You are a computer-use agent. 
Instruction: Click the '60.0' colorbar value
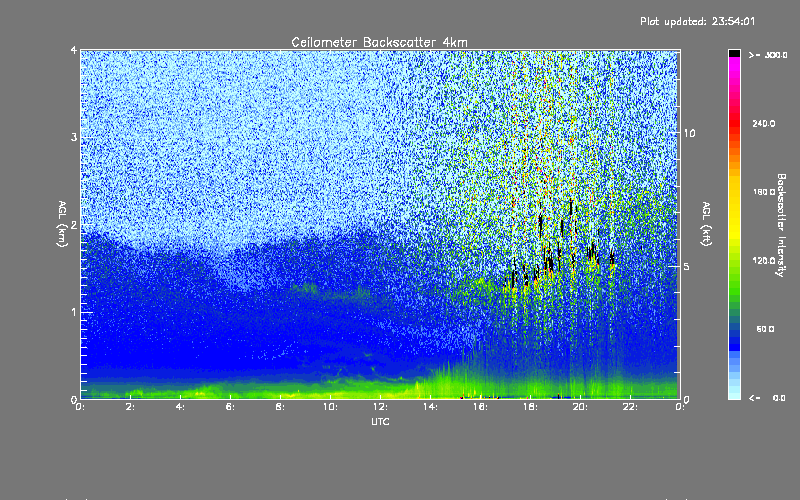tap(765, 329)
